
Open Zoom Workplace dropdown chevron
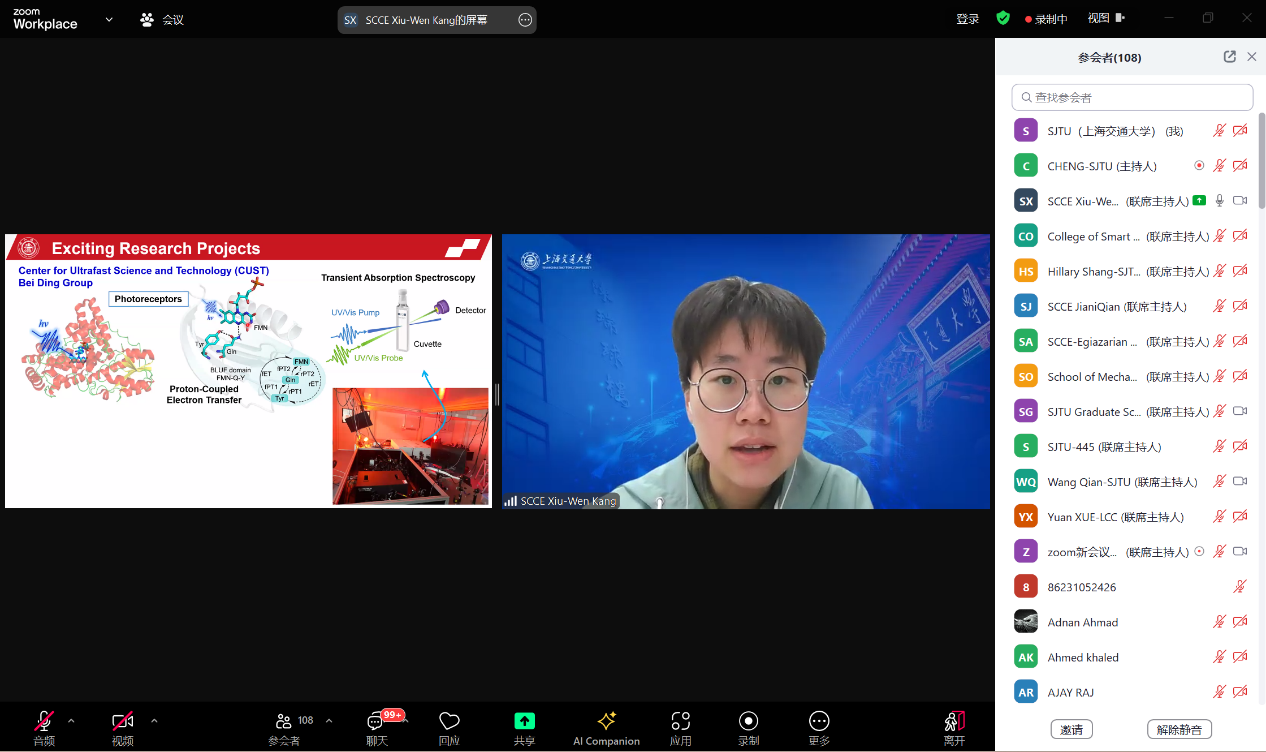pyautogui.click(x=109, y=19)
